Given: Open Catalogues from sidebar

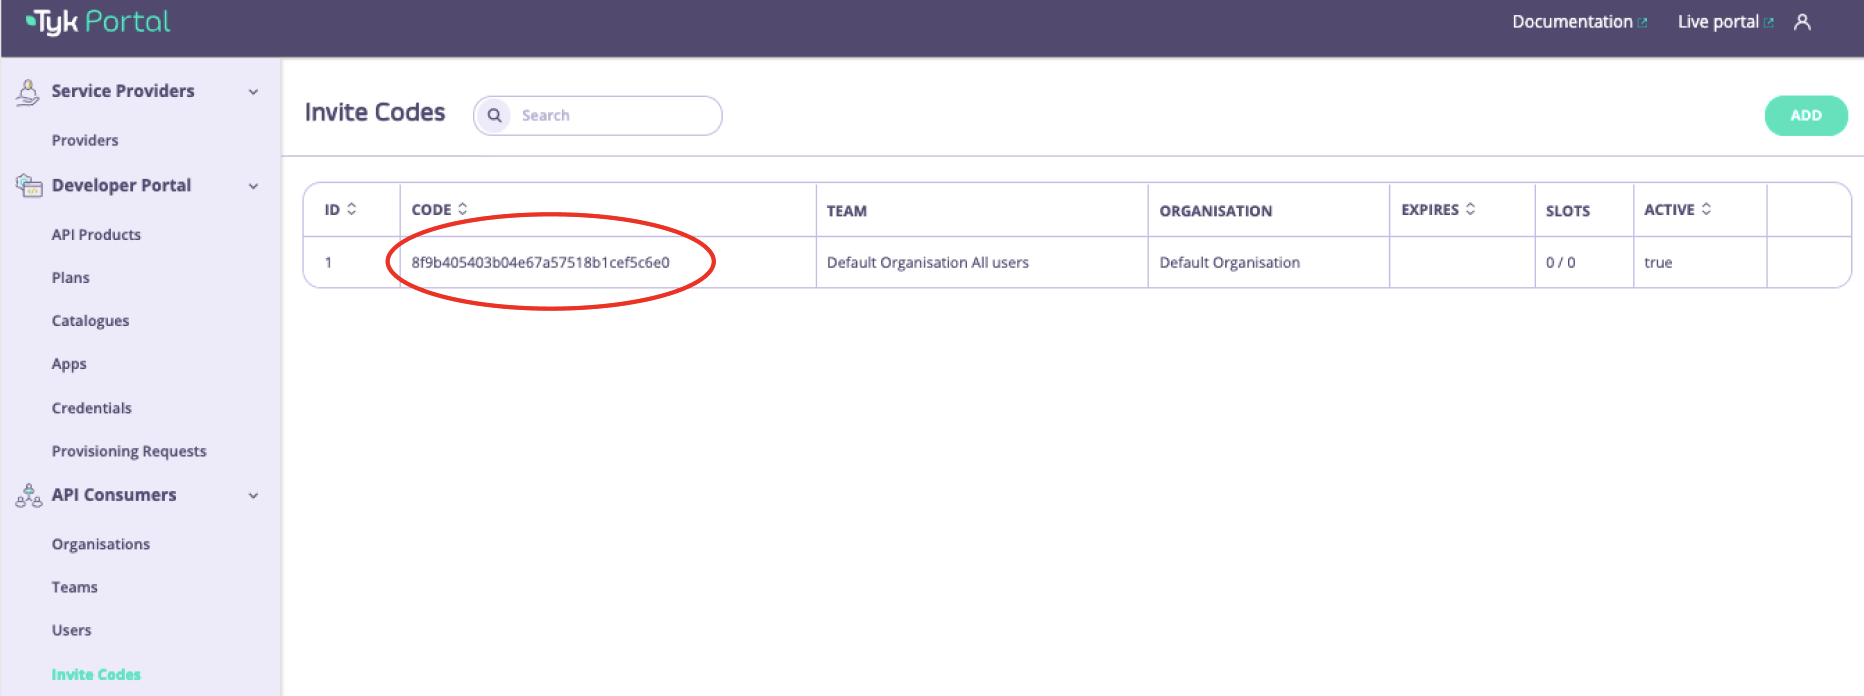Looking at the screenshot, I should point(90,321).
